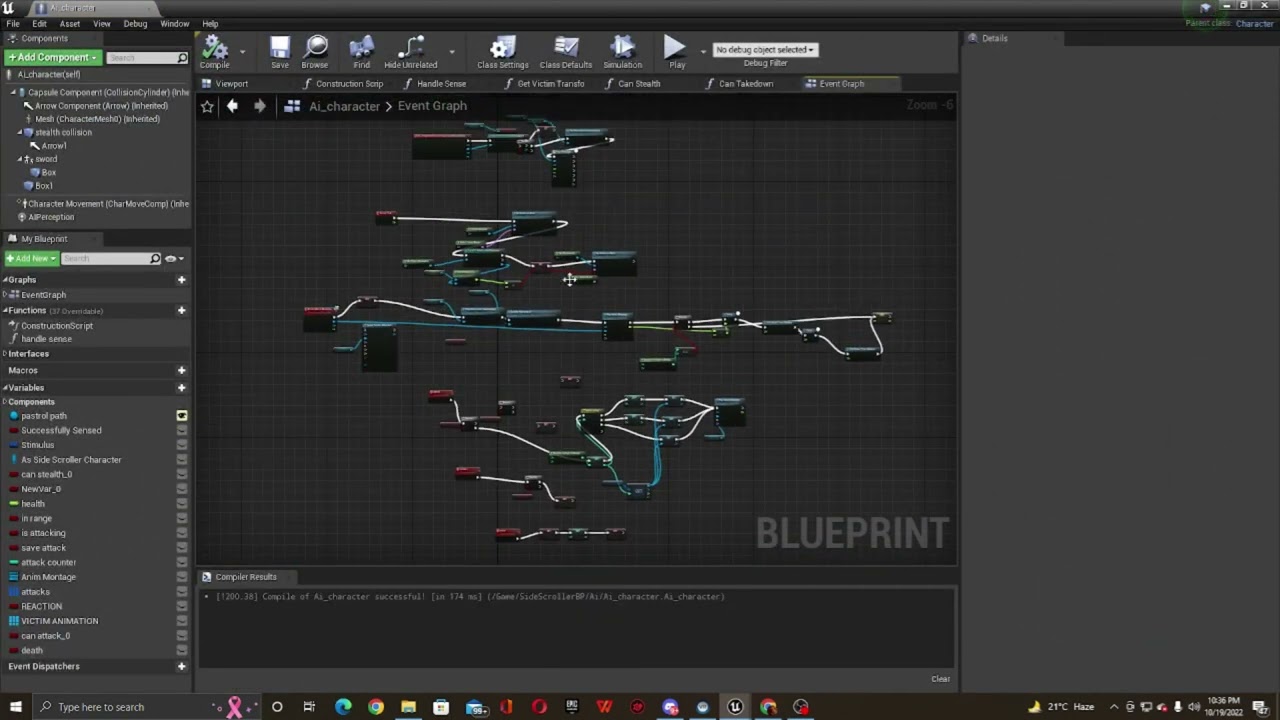Start Simulation from the toolbar
The width and height of the screenshot is (1280, 720).
[622, 50]
